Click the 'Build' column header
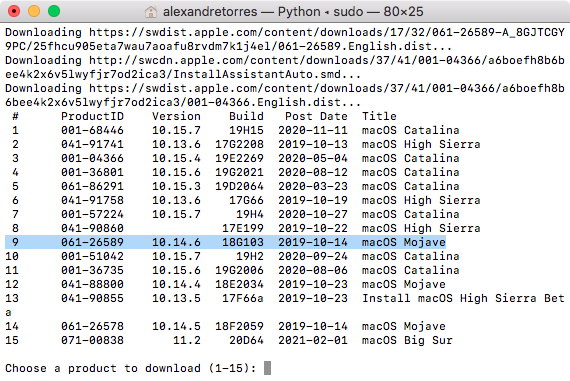This screenshot has width=570, height=381. point(246,116)
